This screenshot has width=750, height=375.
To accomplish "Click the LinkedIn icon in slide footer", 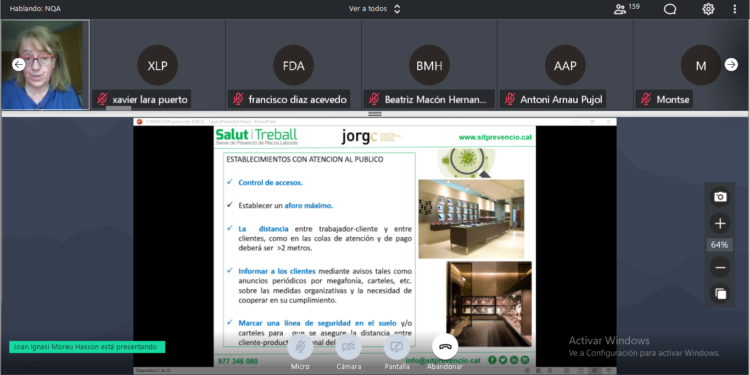I will pos(514,360).
